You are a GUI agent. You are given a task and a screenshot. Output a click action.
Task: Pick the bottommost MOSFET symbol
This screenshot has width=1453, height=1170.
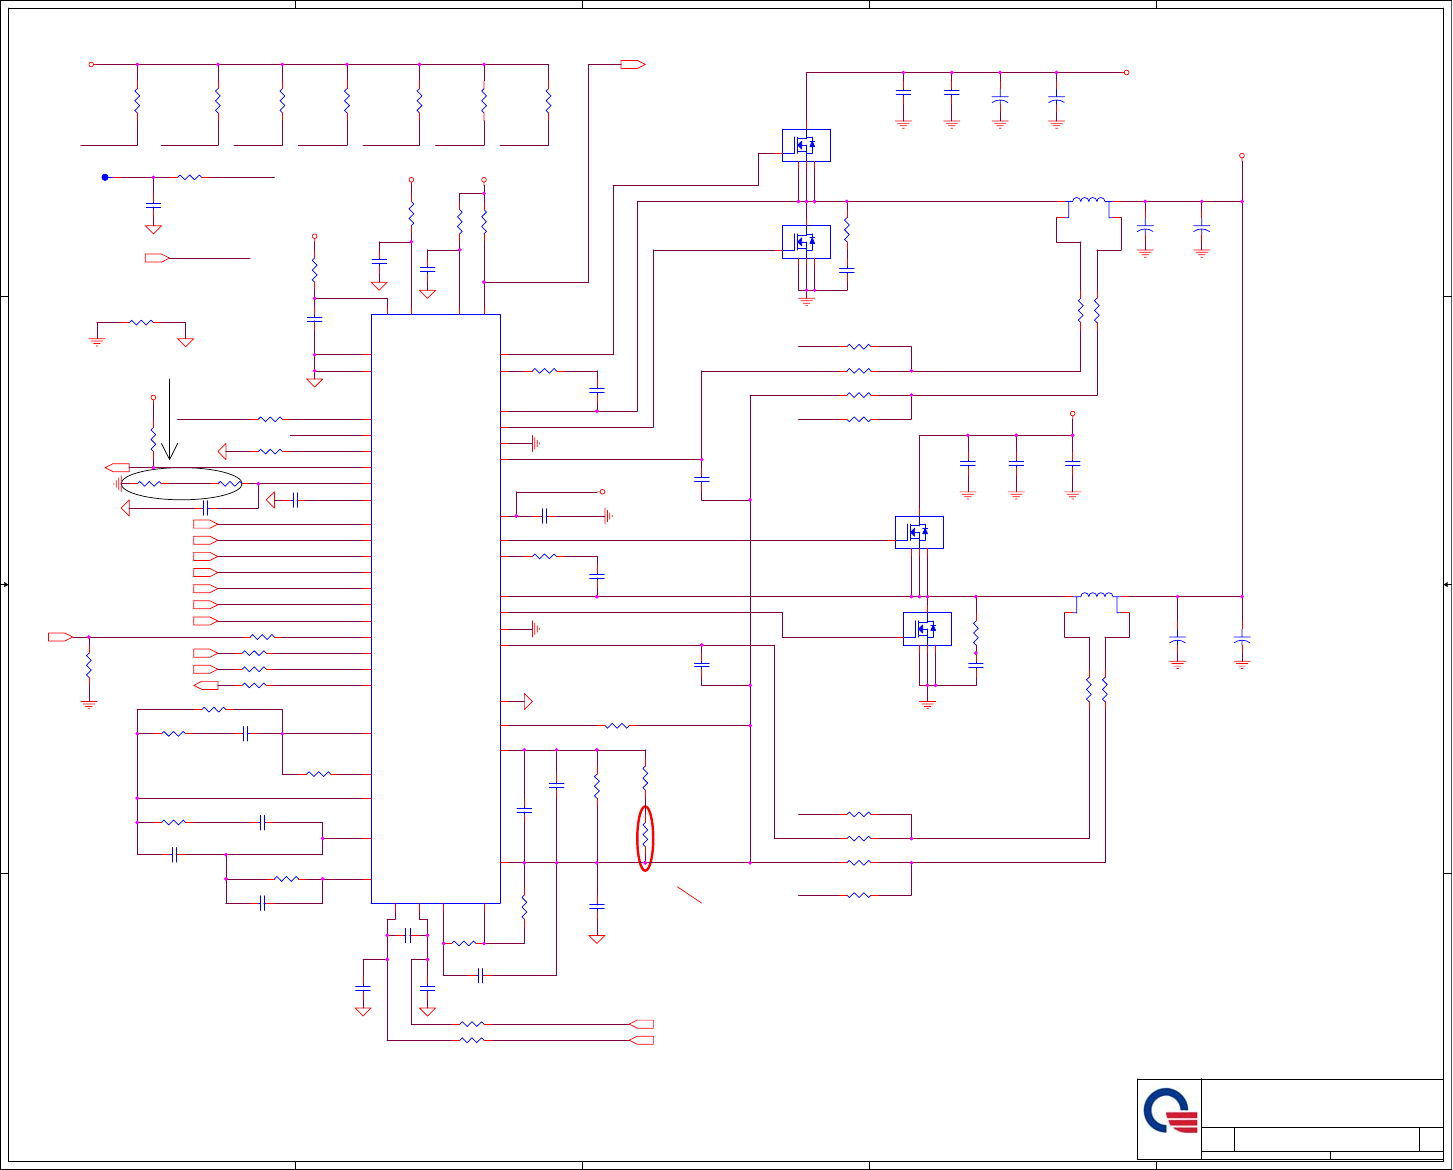(x=927, y=629)
